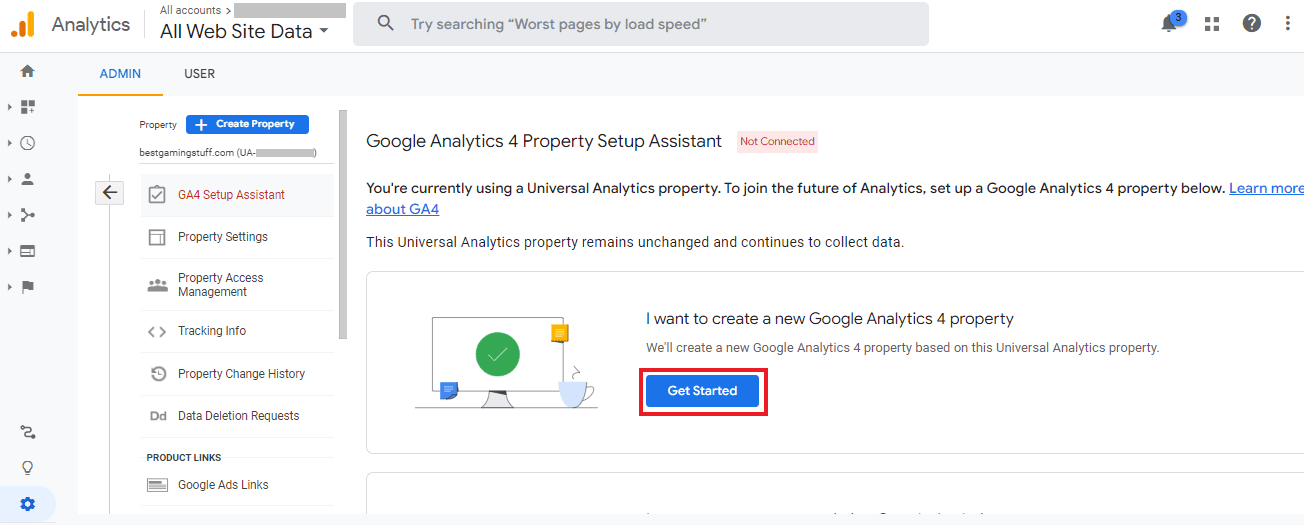Screen dimensions: 1304x525
Task: Expand the Realtime section arrow
Action: (10, 143)
